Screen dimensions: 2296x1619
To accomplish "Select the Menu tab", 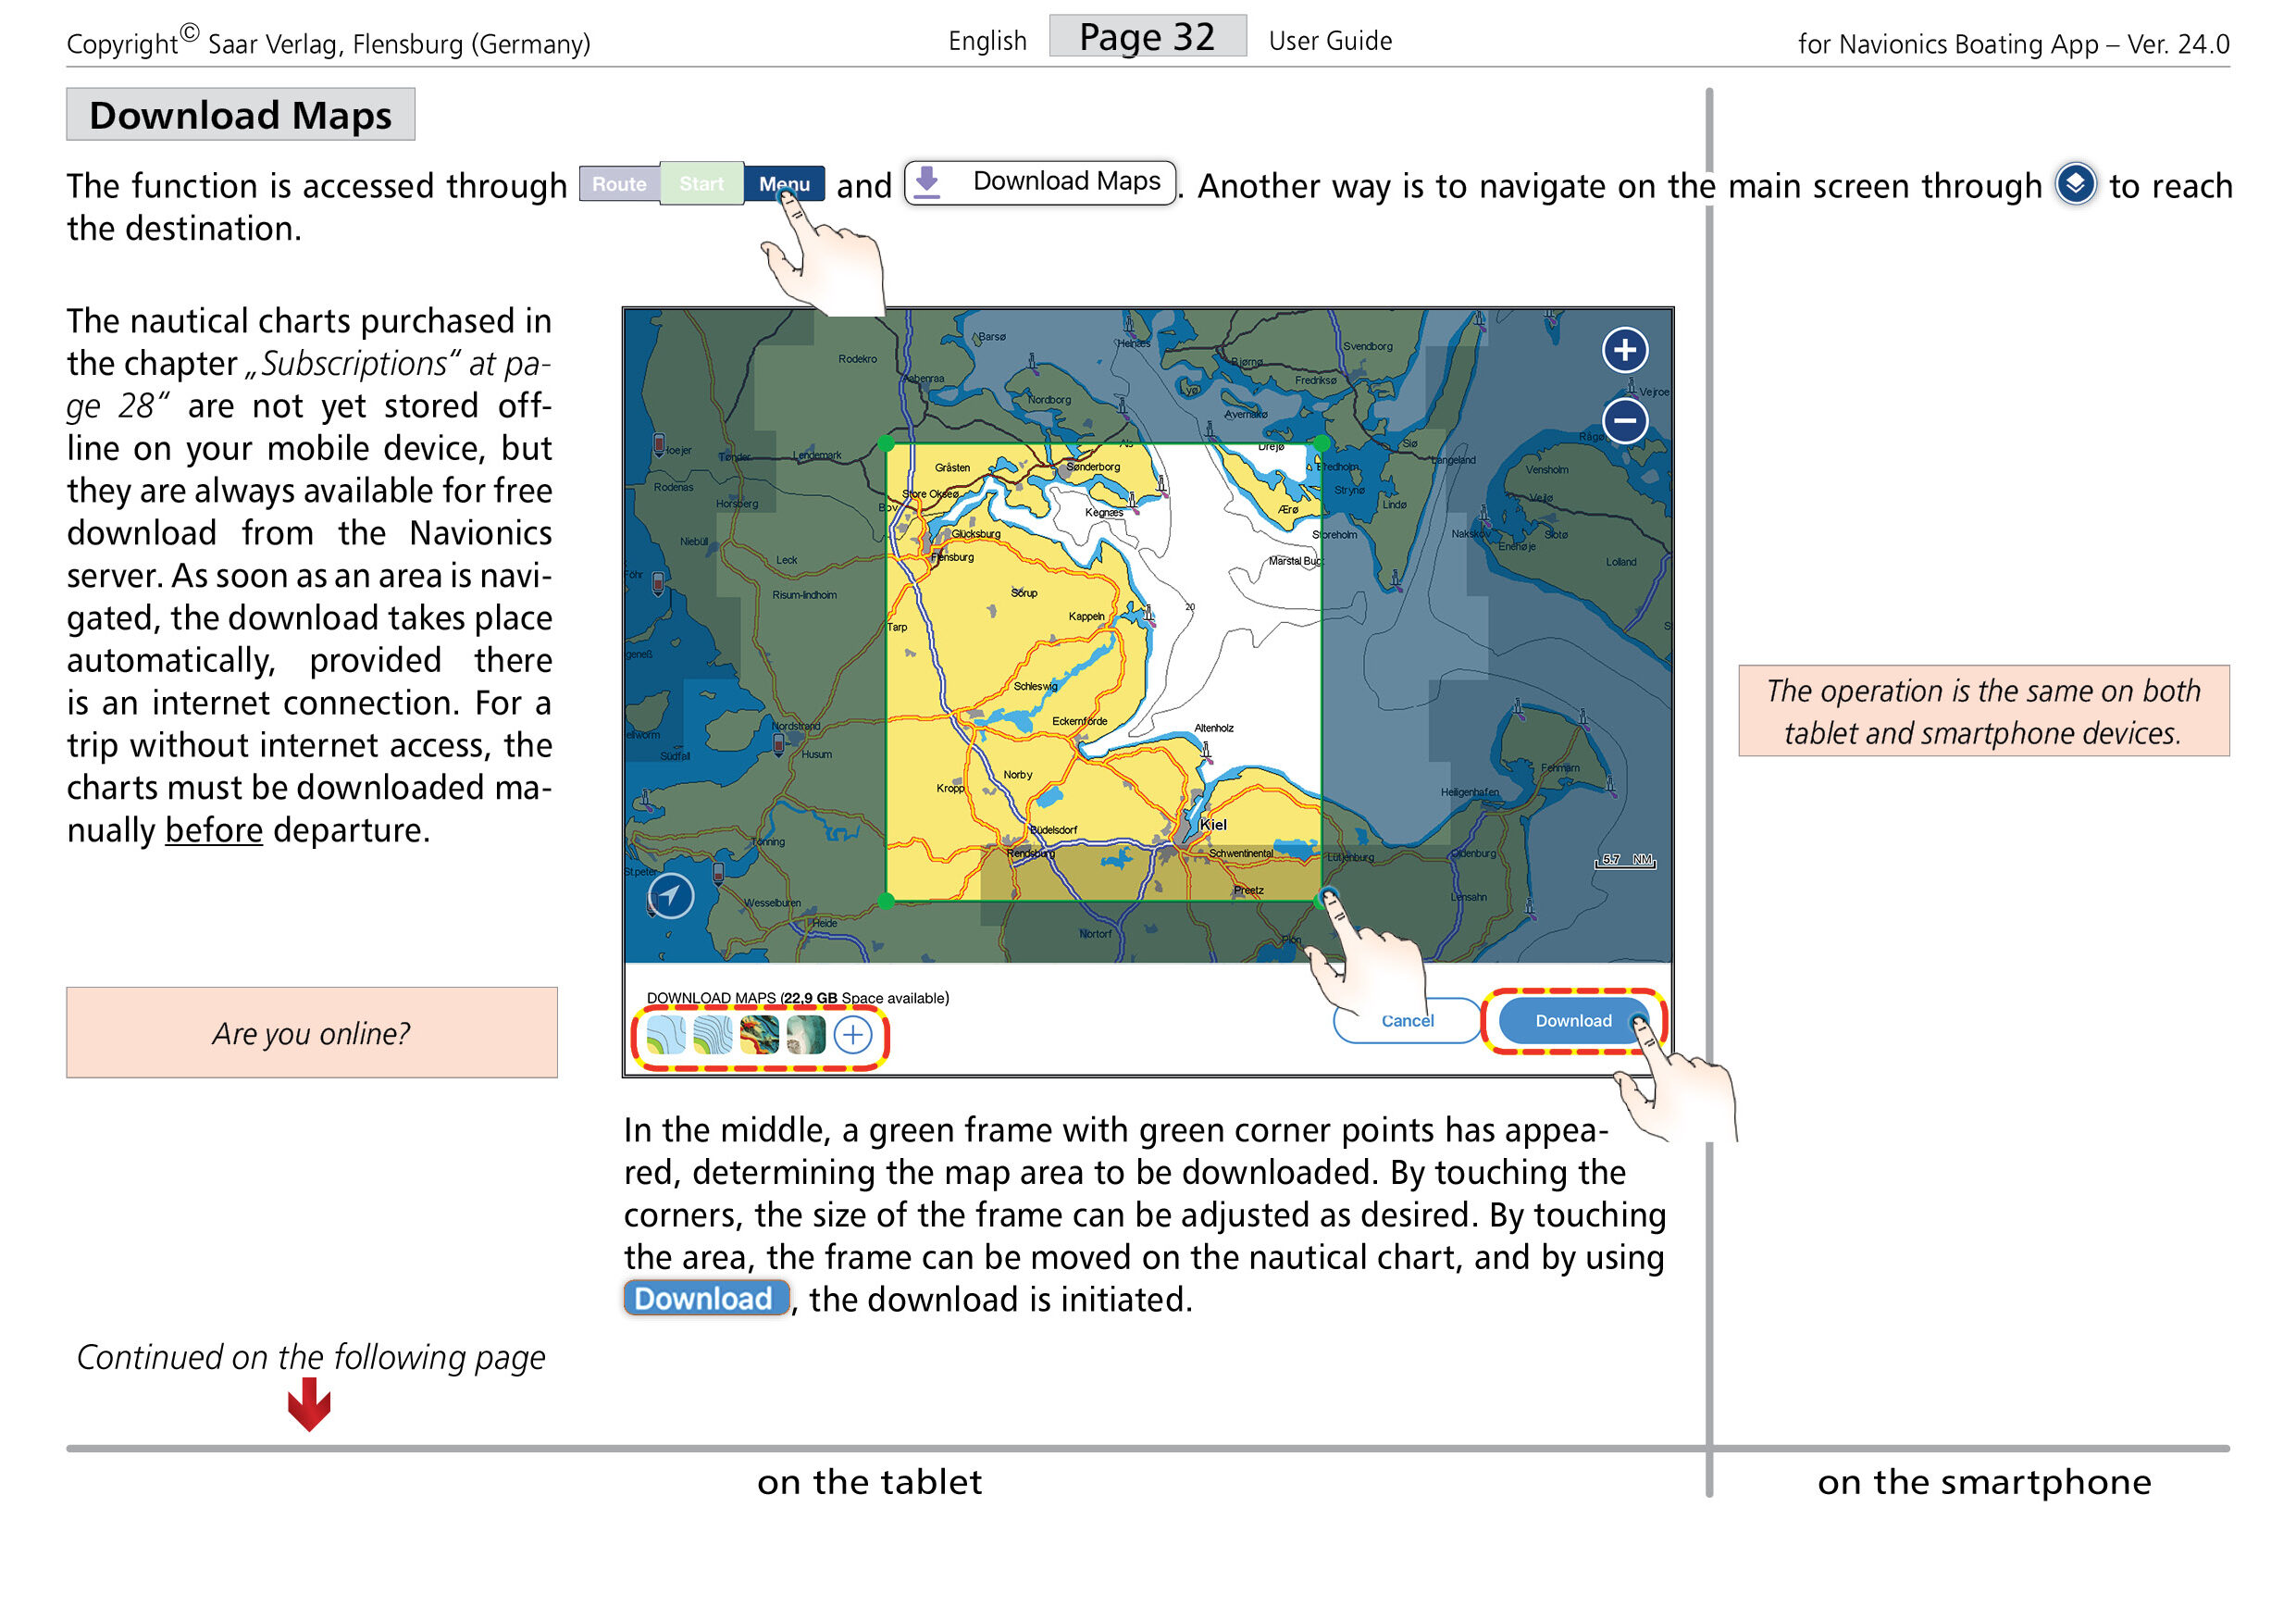I will [784, 183].
